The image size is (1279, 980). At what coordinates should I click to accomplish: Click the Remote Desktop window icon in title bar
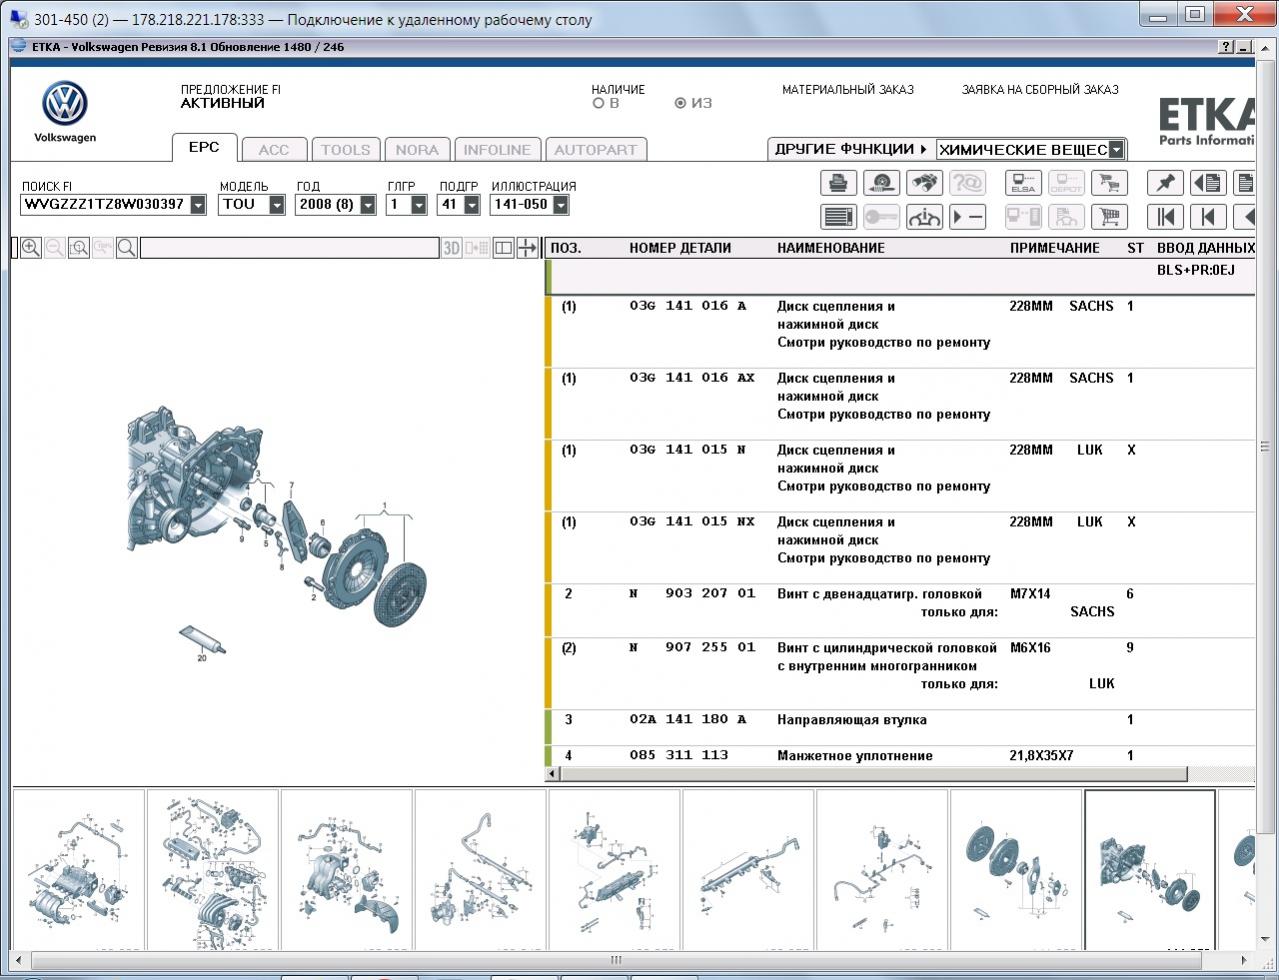point(19,19)
